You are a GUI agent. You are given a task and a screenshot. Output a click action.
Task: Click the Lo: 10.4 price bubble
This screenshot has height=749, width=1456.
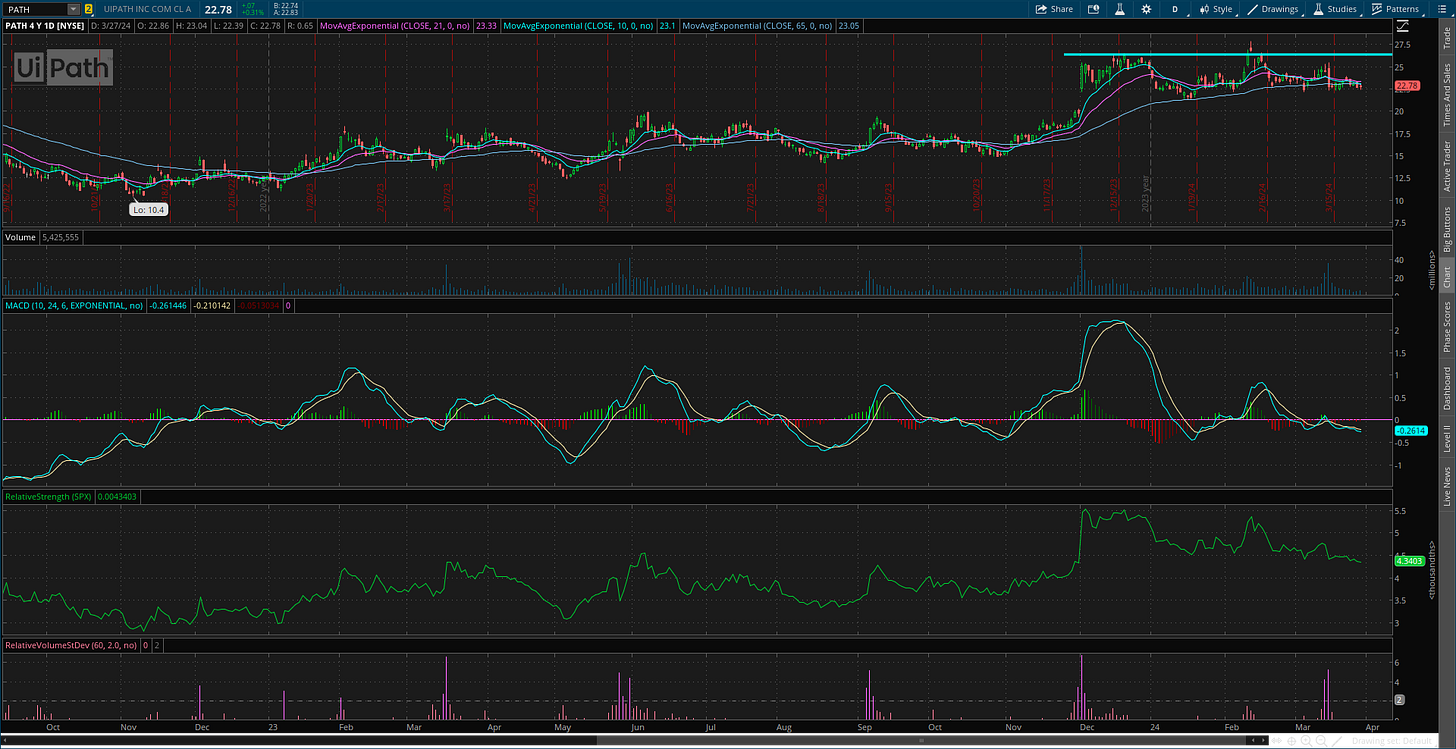pos(147,210)
